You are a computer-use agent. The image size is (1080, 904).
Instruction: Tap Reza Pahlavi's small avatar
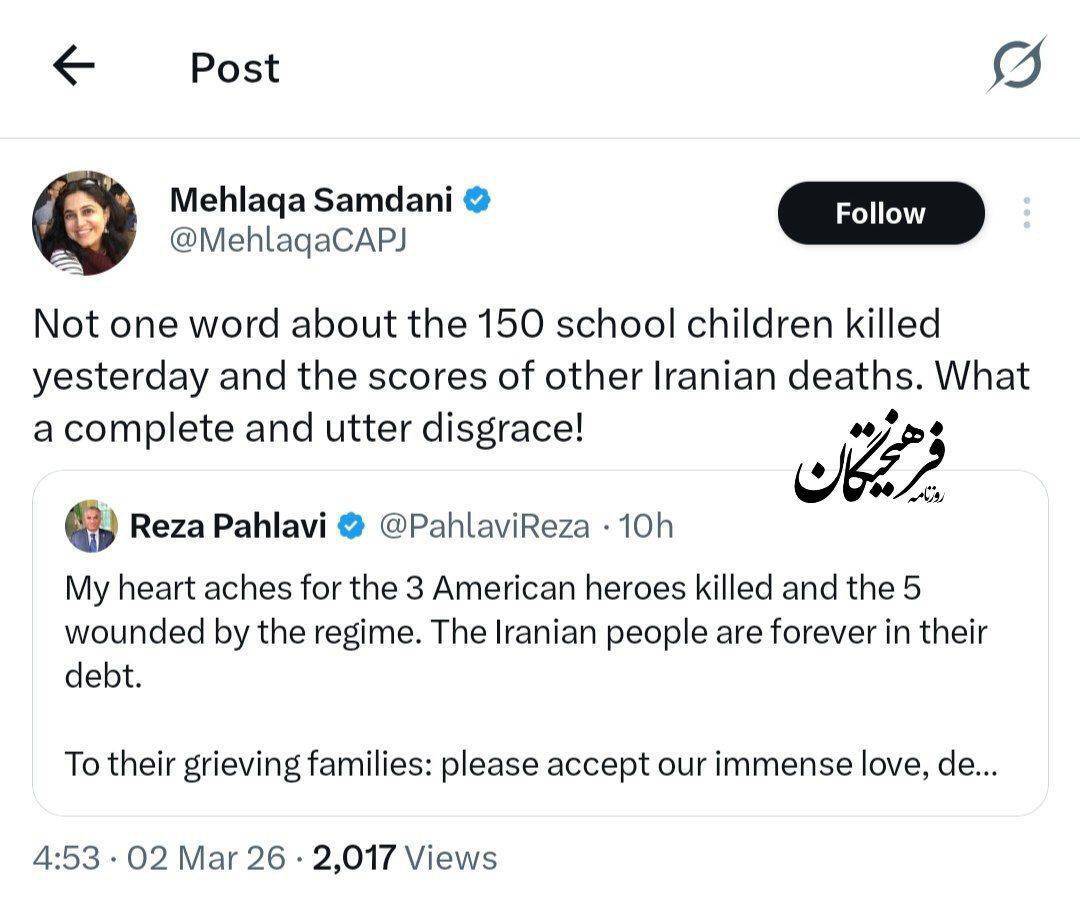tap(91, 527)
